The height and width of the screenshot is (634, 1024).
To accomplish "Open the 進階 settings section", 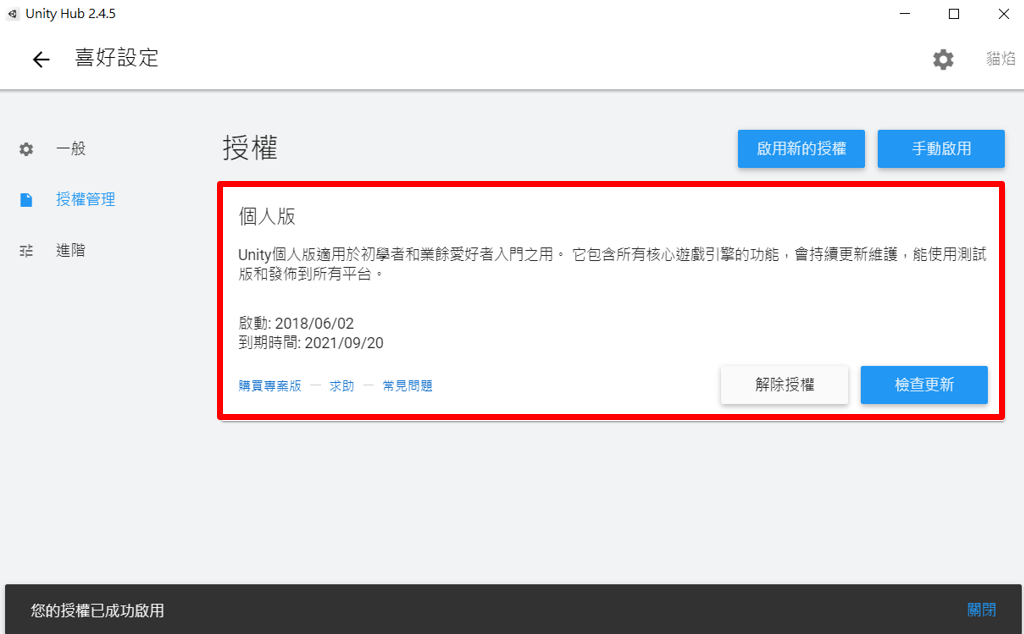I will pos(71,250).
